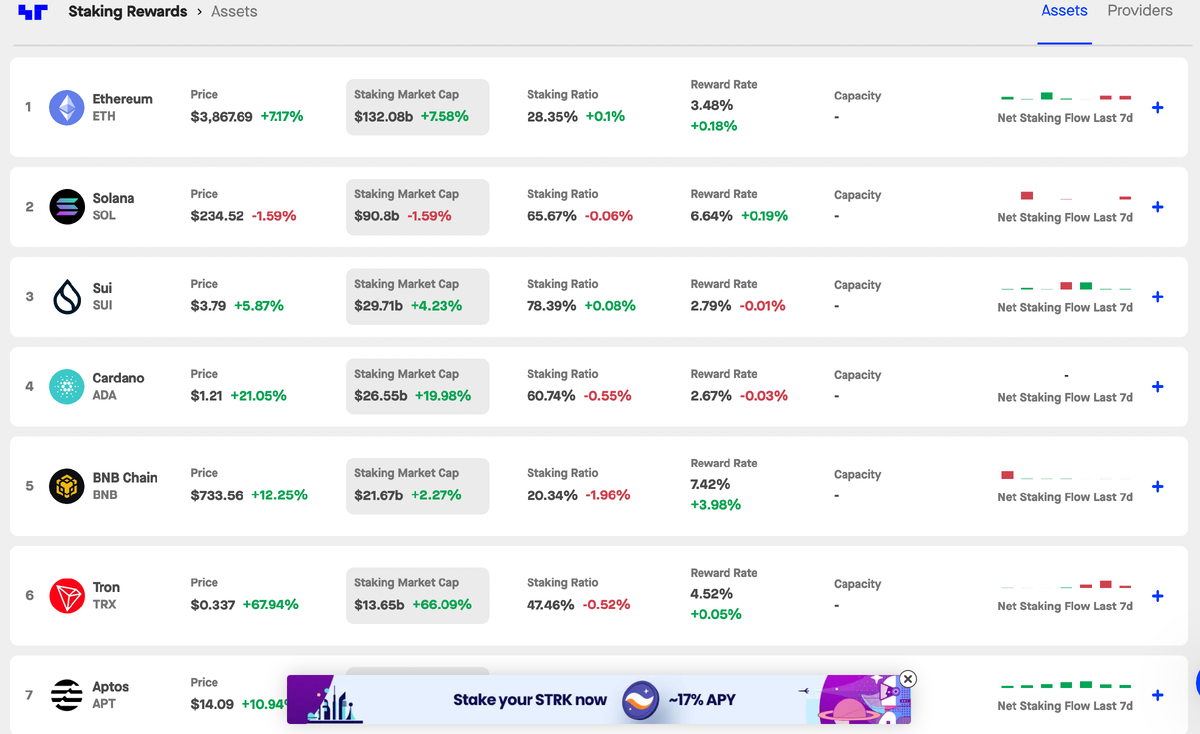Expand the Solana row with plus icon
This screenshot has height=734, width=1200.
1158,207
